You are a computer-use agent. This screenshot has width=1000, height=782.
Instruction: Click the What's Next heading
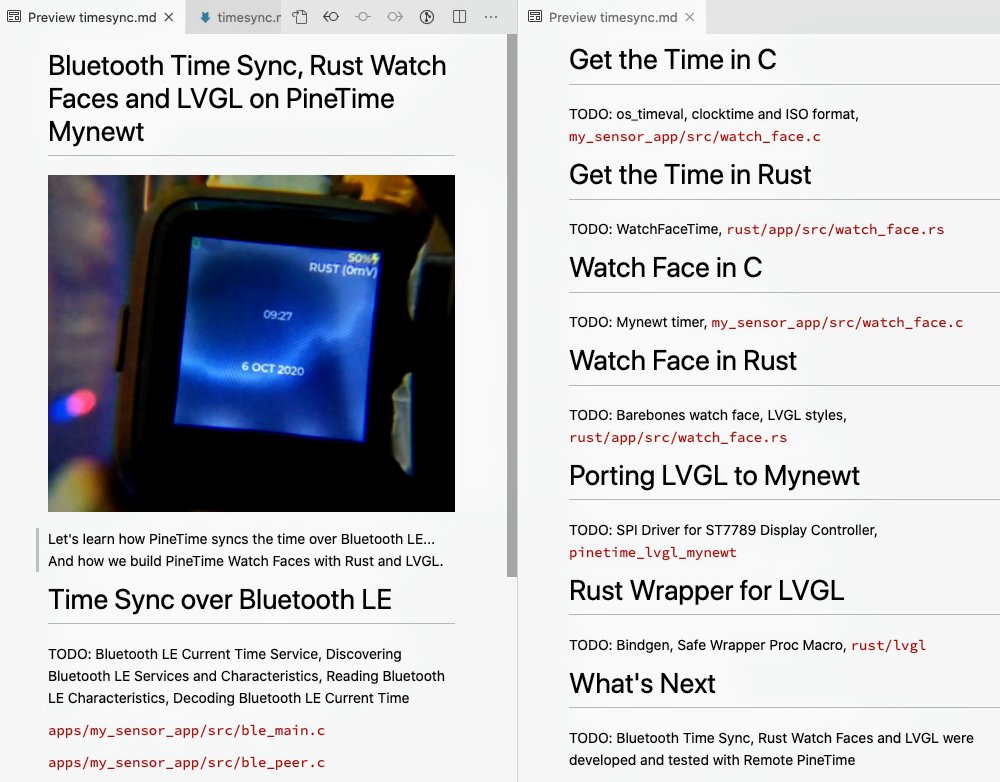[x=641, y=684]
